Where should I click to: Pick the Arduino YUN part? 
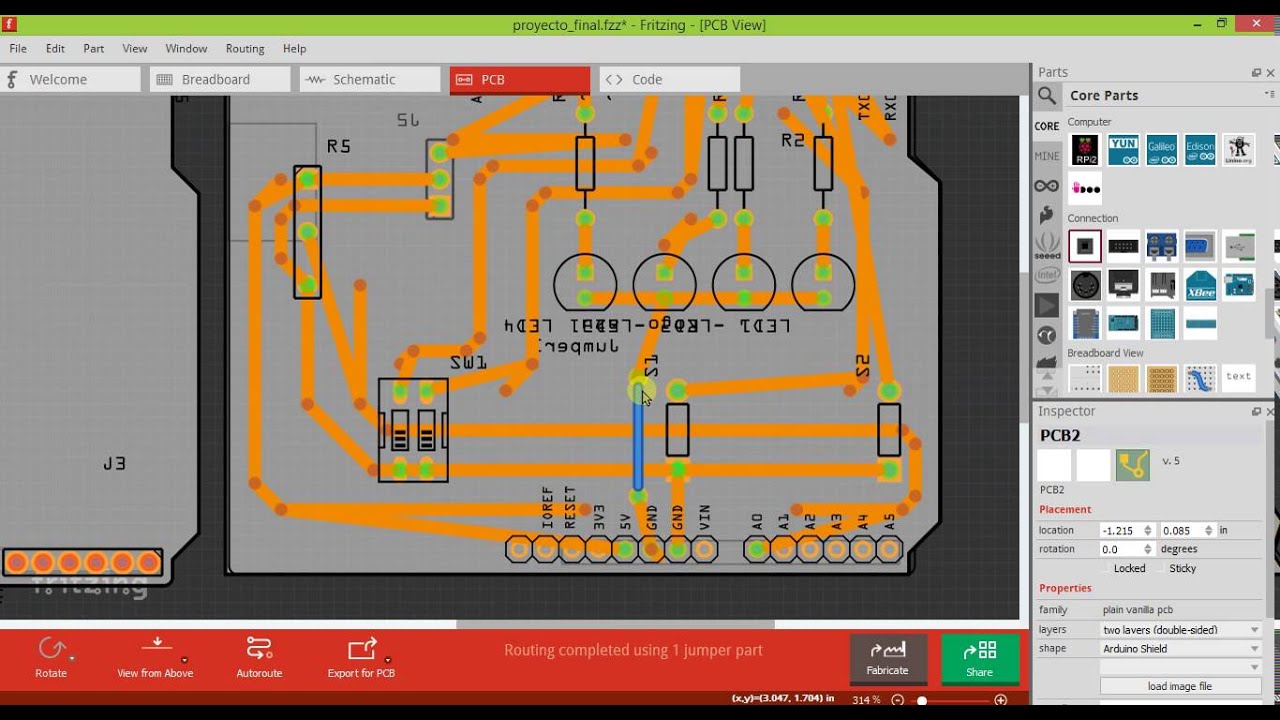pyautogui.click(x=1123, y=150)
